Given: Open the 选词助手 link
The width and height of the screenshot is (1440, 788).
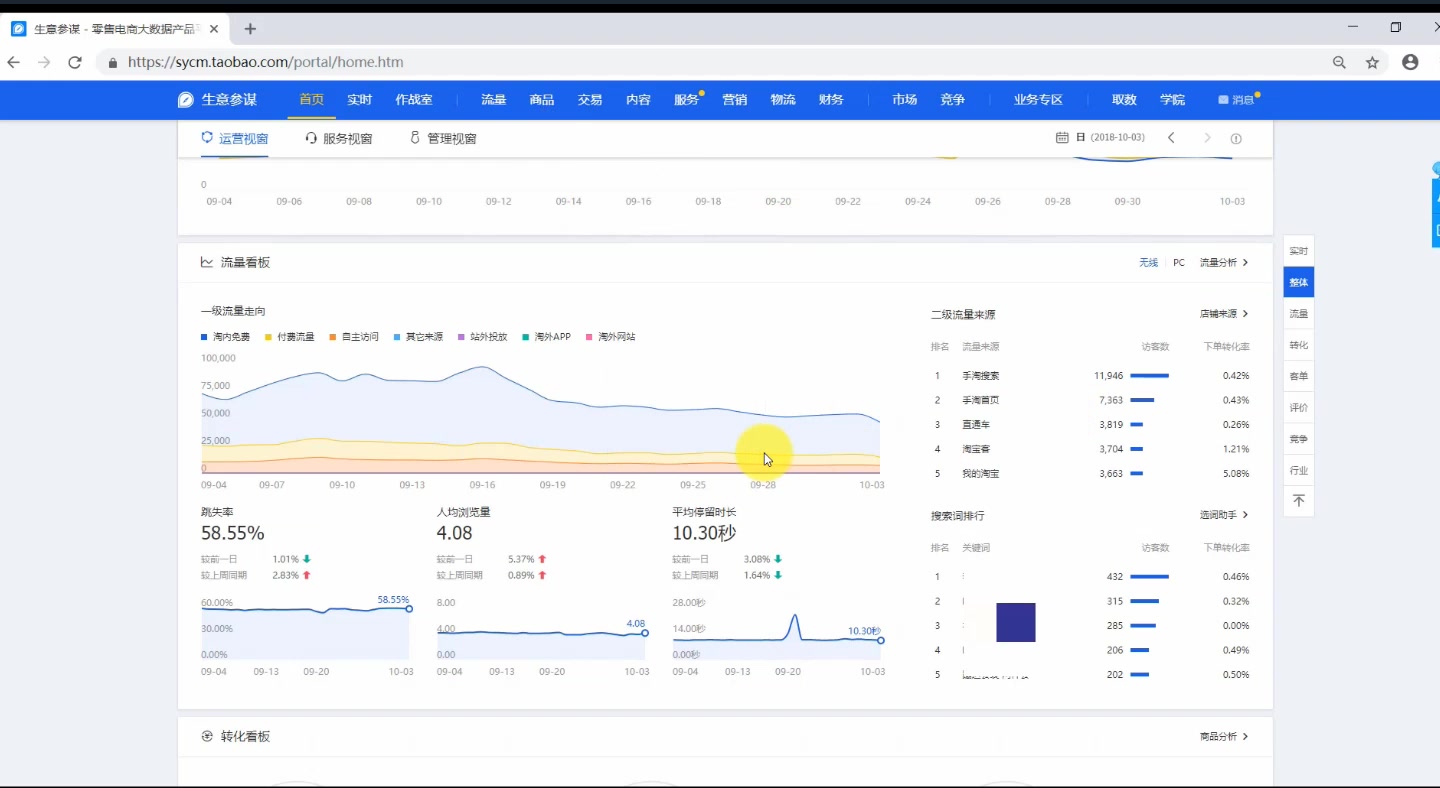Looking at the screenshot, I should [x=1224, y=515].
